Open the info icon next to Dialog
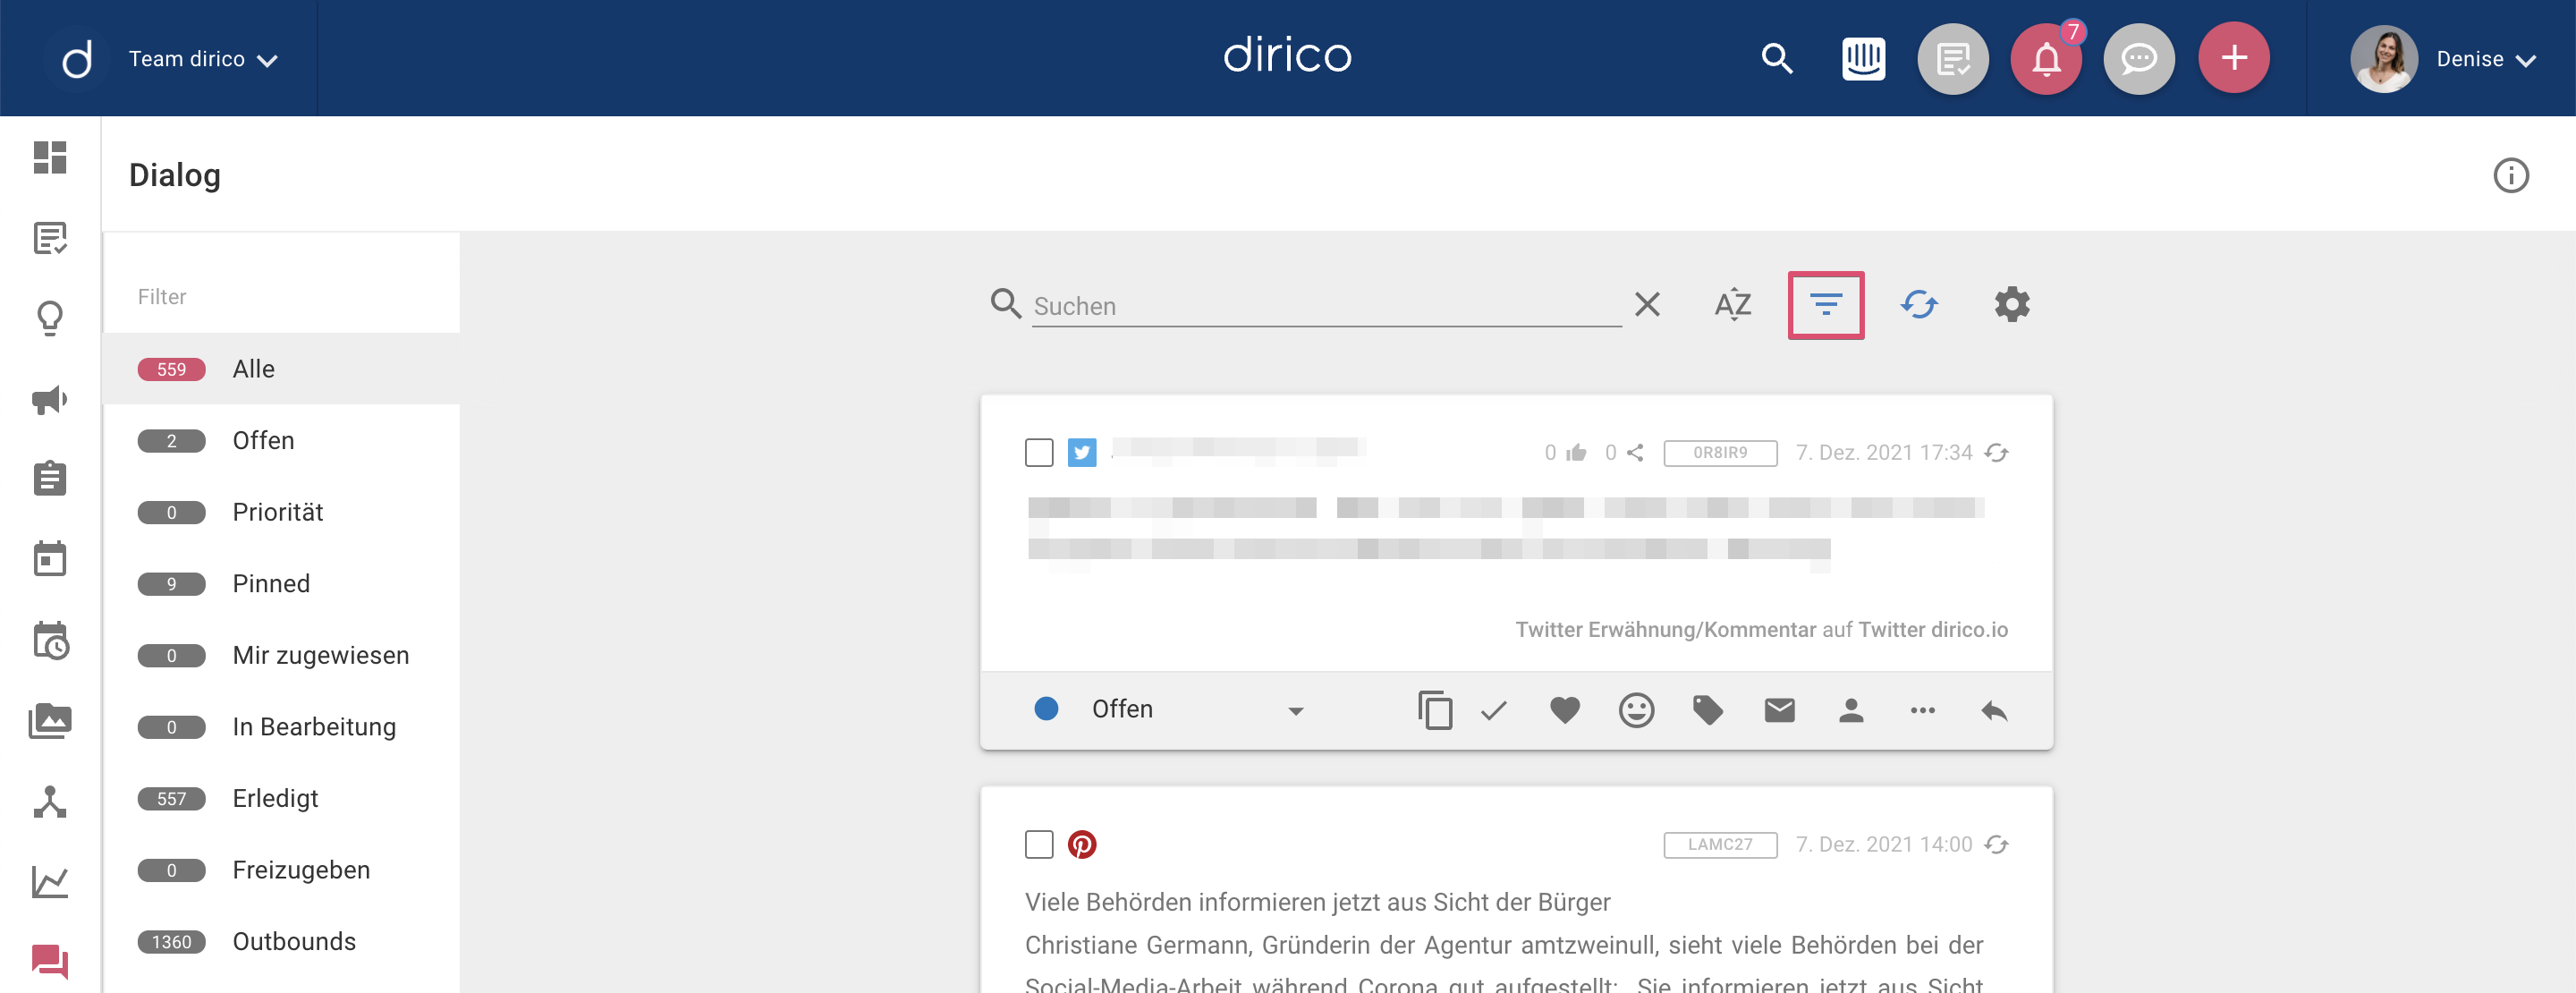Image resolution: width=2576 pixels, height=993 pixels. [2510, 175]
